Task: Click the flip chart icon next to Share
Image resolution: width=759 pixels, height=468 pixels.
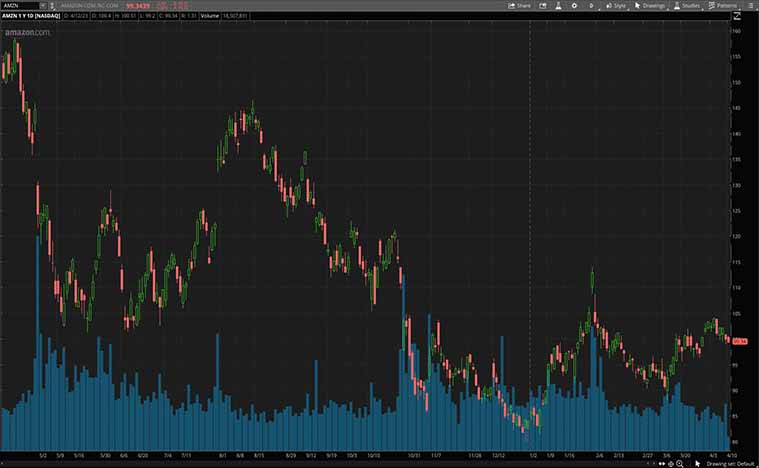Action: (x=543, y=6)
